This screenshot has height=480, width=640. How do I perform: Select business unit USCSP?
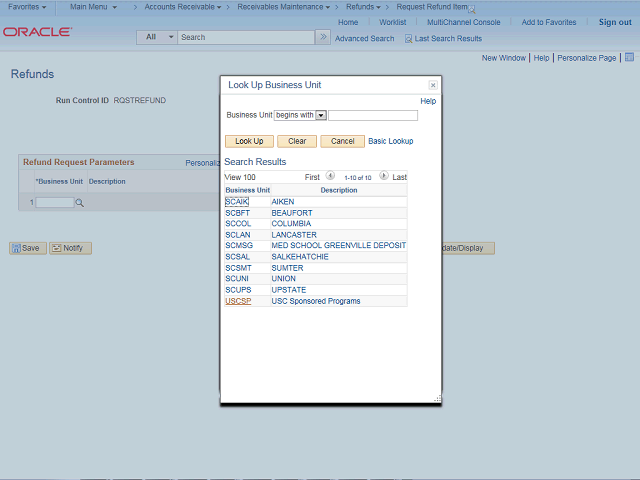coord(238,301)
